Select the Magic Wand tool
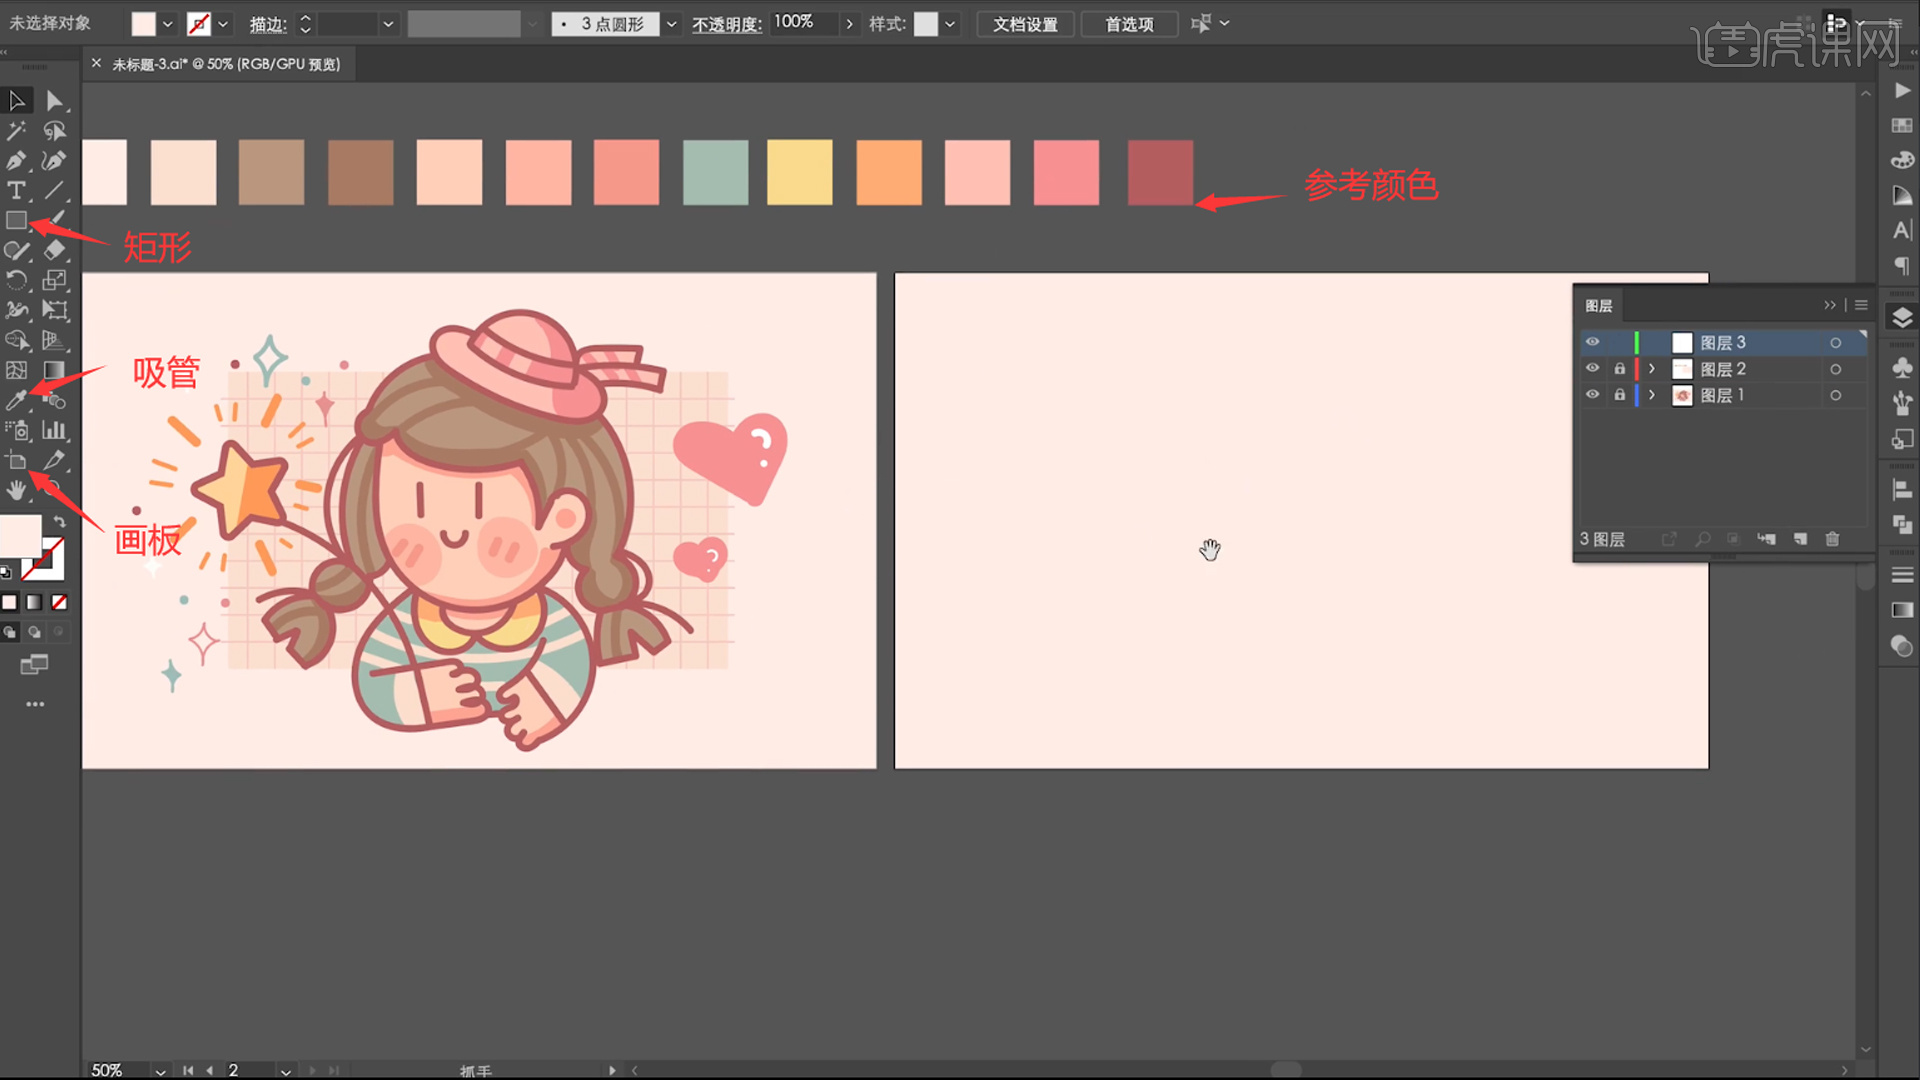The width and height of the screenshot is (1920, 1080). click(16, 131)
